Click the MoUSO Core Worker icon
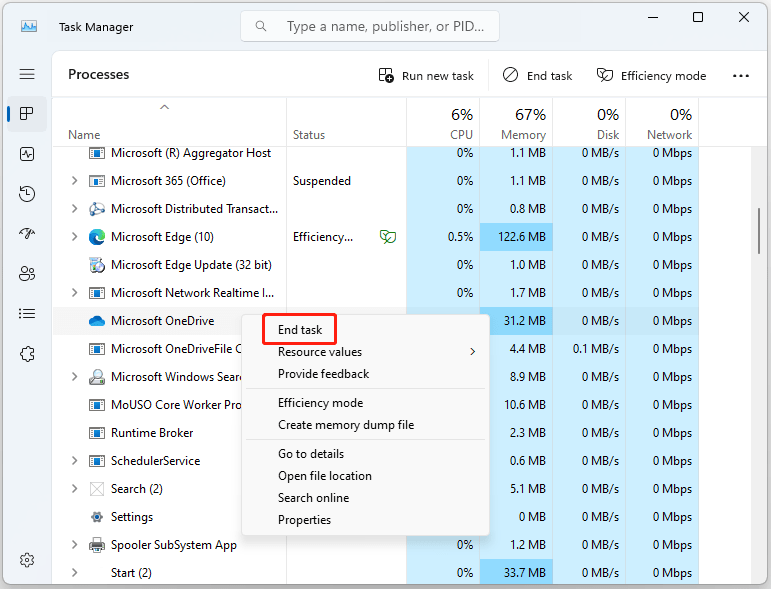This screenshot has width=771, height=589. tap(97, 405)
